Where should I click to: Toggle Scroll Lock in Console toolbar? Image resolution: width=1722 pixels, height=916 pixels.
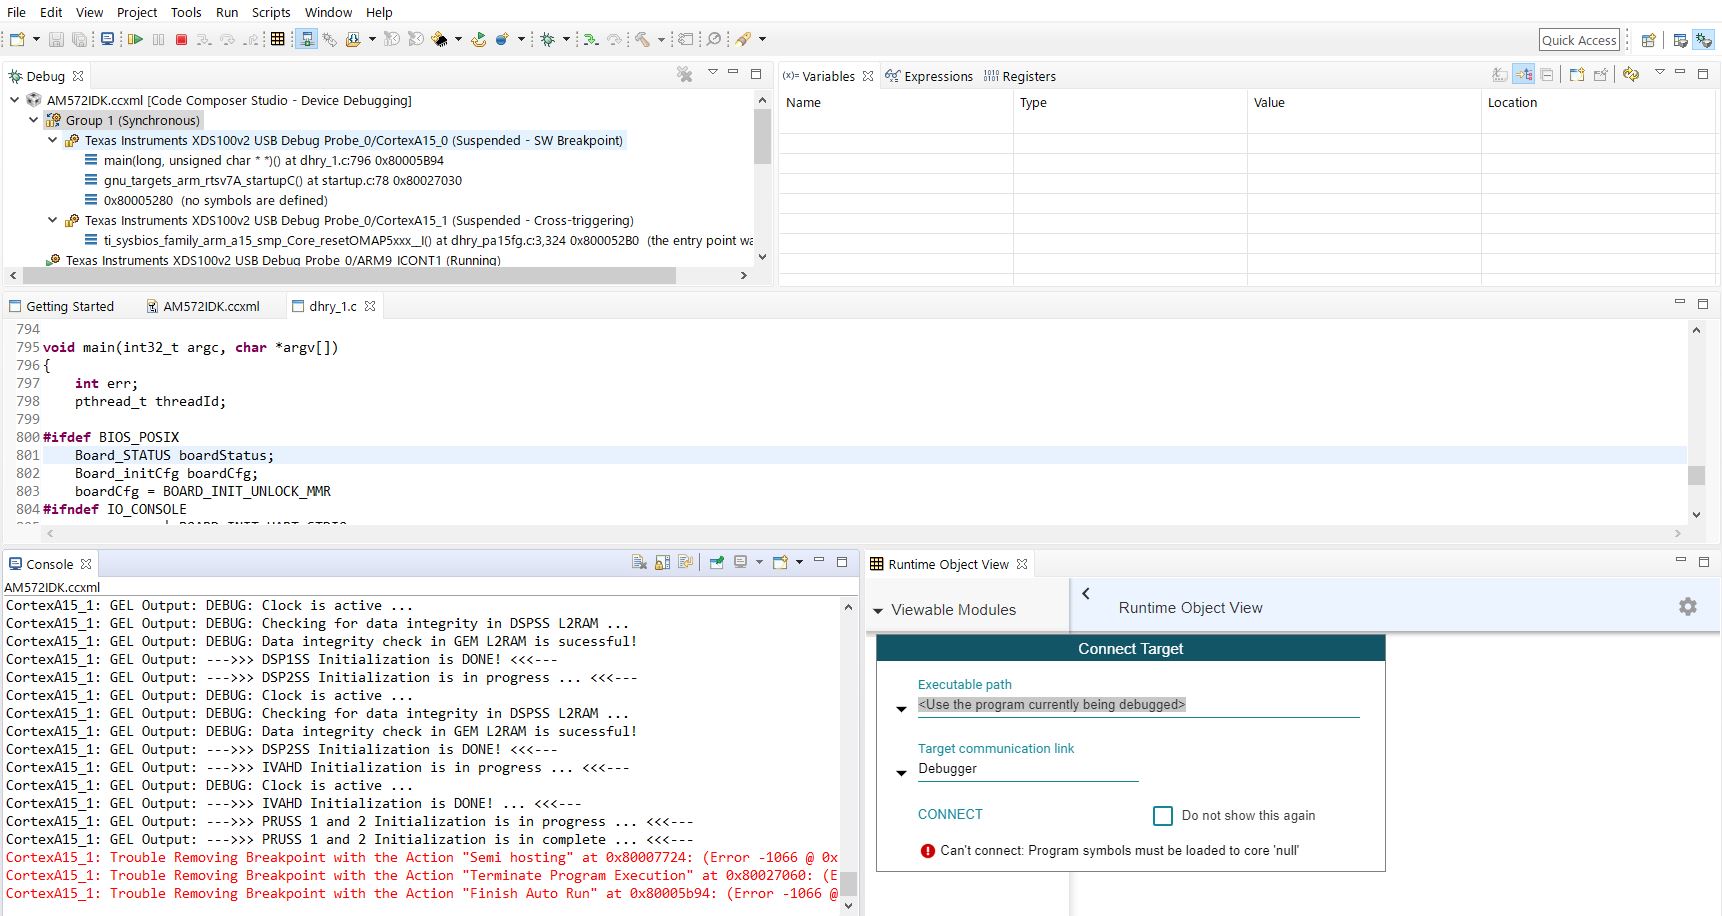point(662,563)
